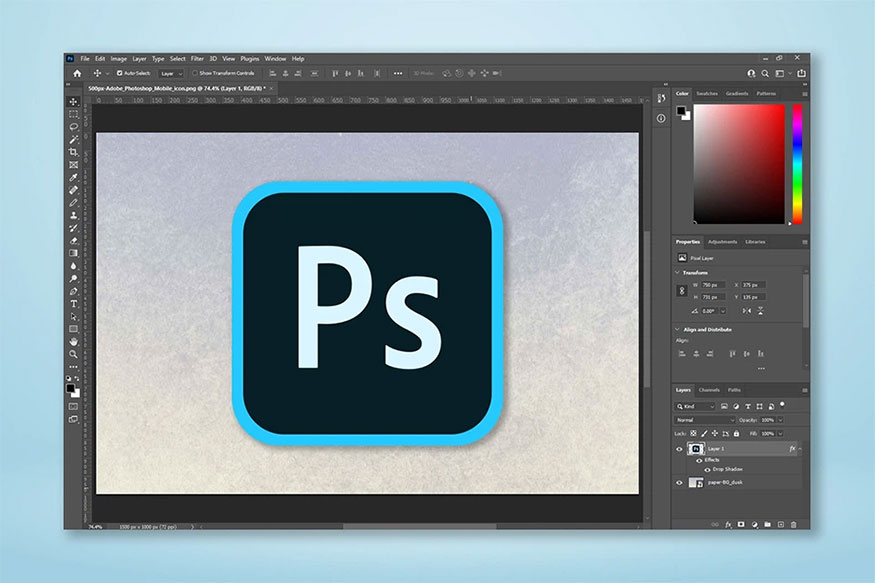Open the Opacity dropdown arrow
This screenshot has width=875, height=583.
click(781, 420)
